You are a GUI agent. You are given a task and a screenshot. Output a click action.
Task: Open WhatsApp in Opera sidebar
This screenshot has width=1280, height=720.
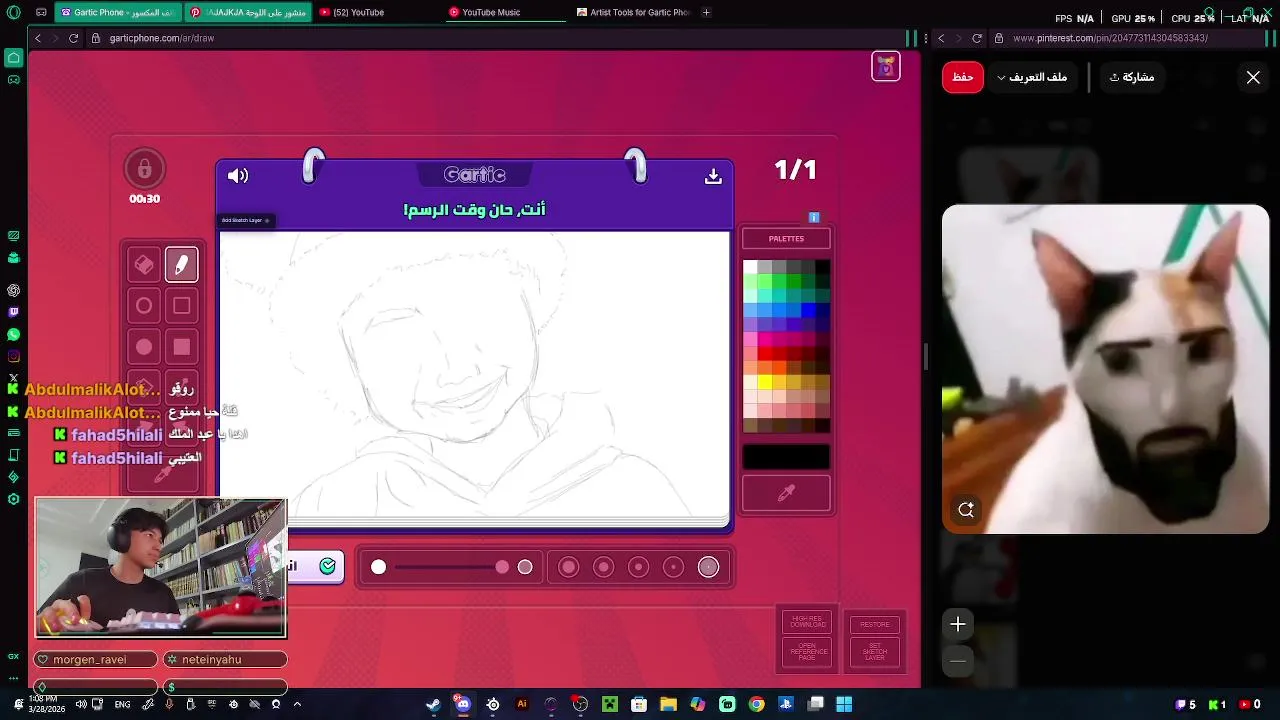click(x=13, y=335)
